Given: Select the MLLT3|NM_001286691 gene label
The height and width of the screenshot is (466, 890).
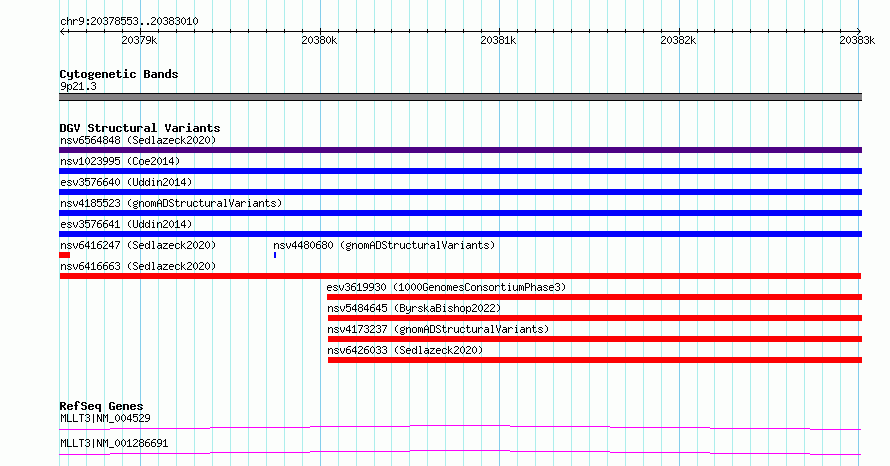Looking at the screenshot, I should (x=114, y=443).
